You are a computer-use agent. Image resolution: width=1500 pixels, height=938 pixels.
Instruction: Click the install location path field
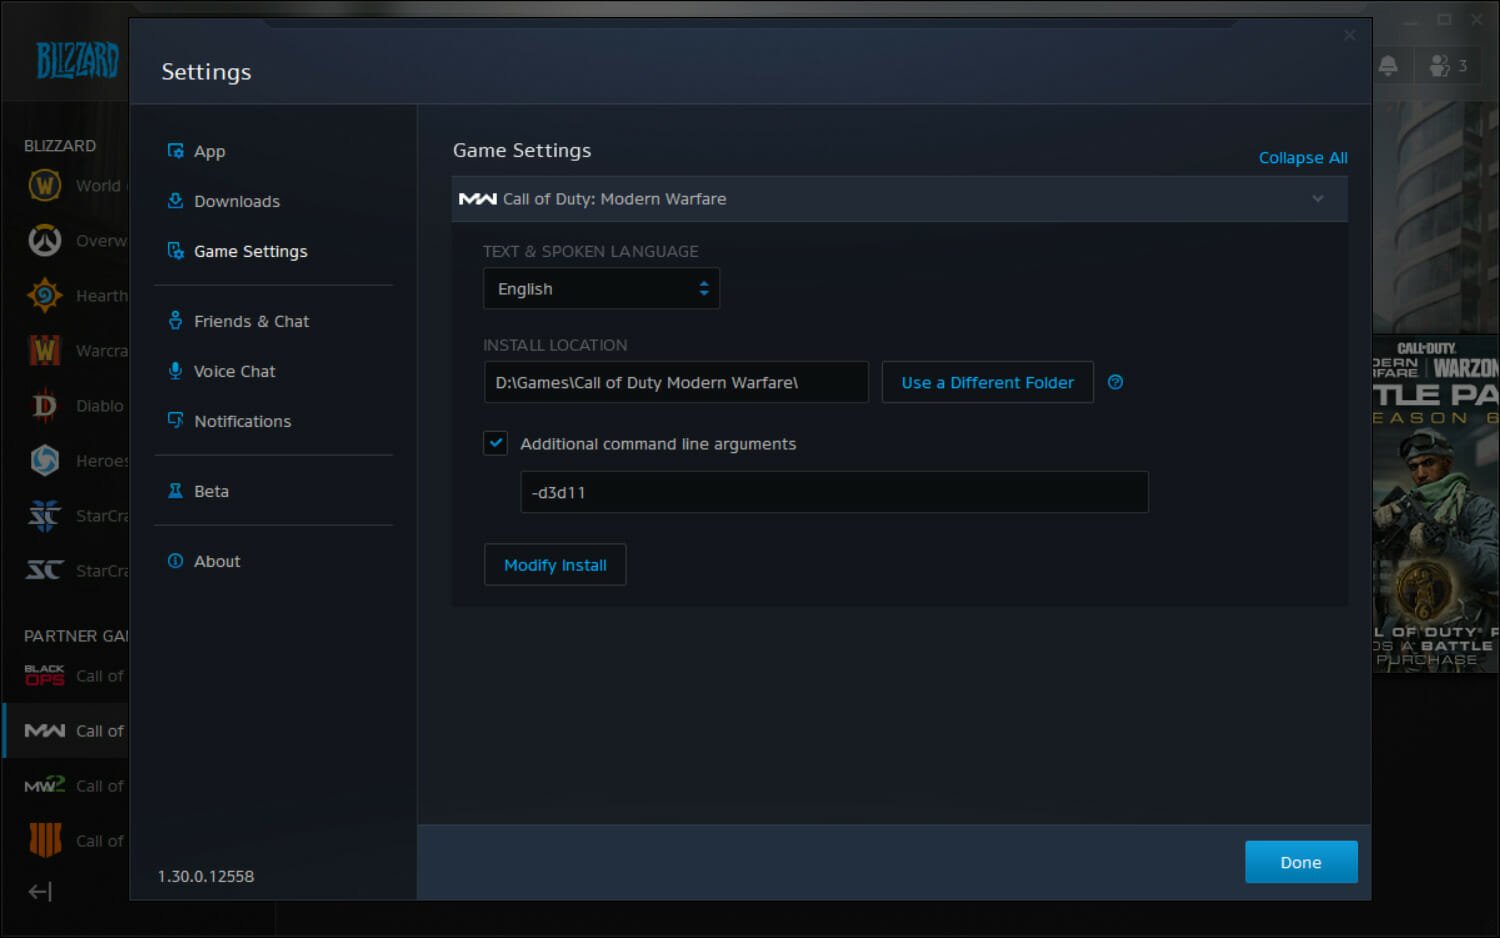(x=676, y=382)
